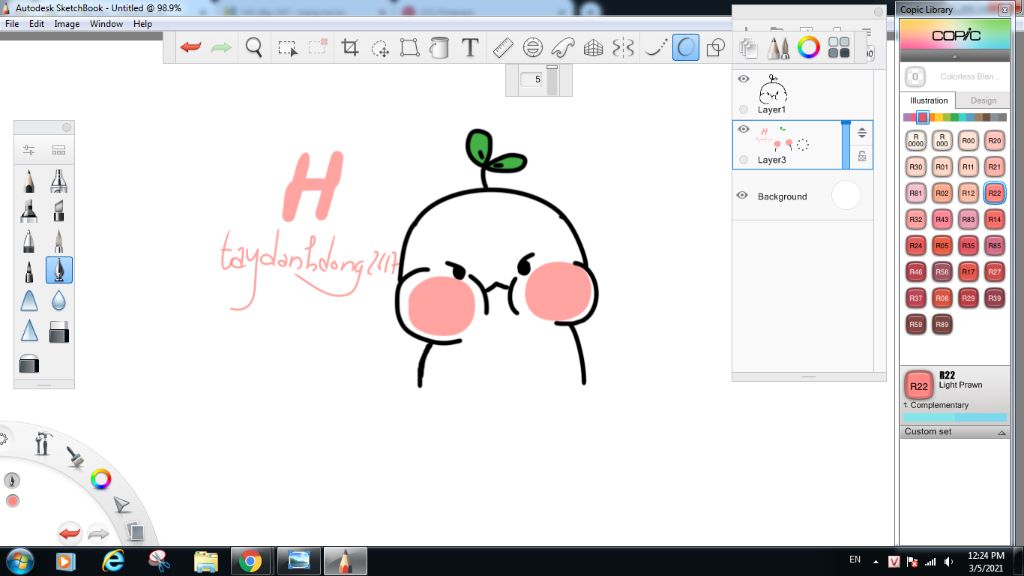Open the tools hammer icon in lagoon
Viewport: 1024px width, 576px height.
coord(43,443)
